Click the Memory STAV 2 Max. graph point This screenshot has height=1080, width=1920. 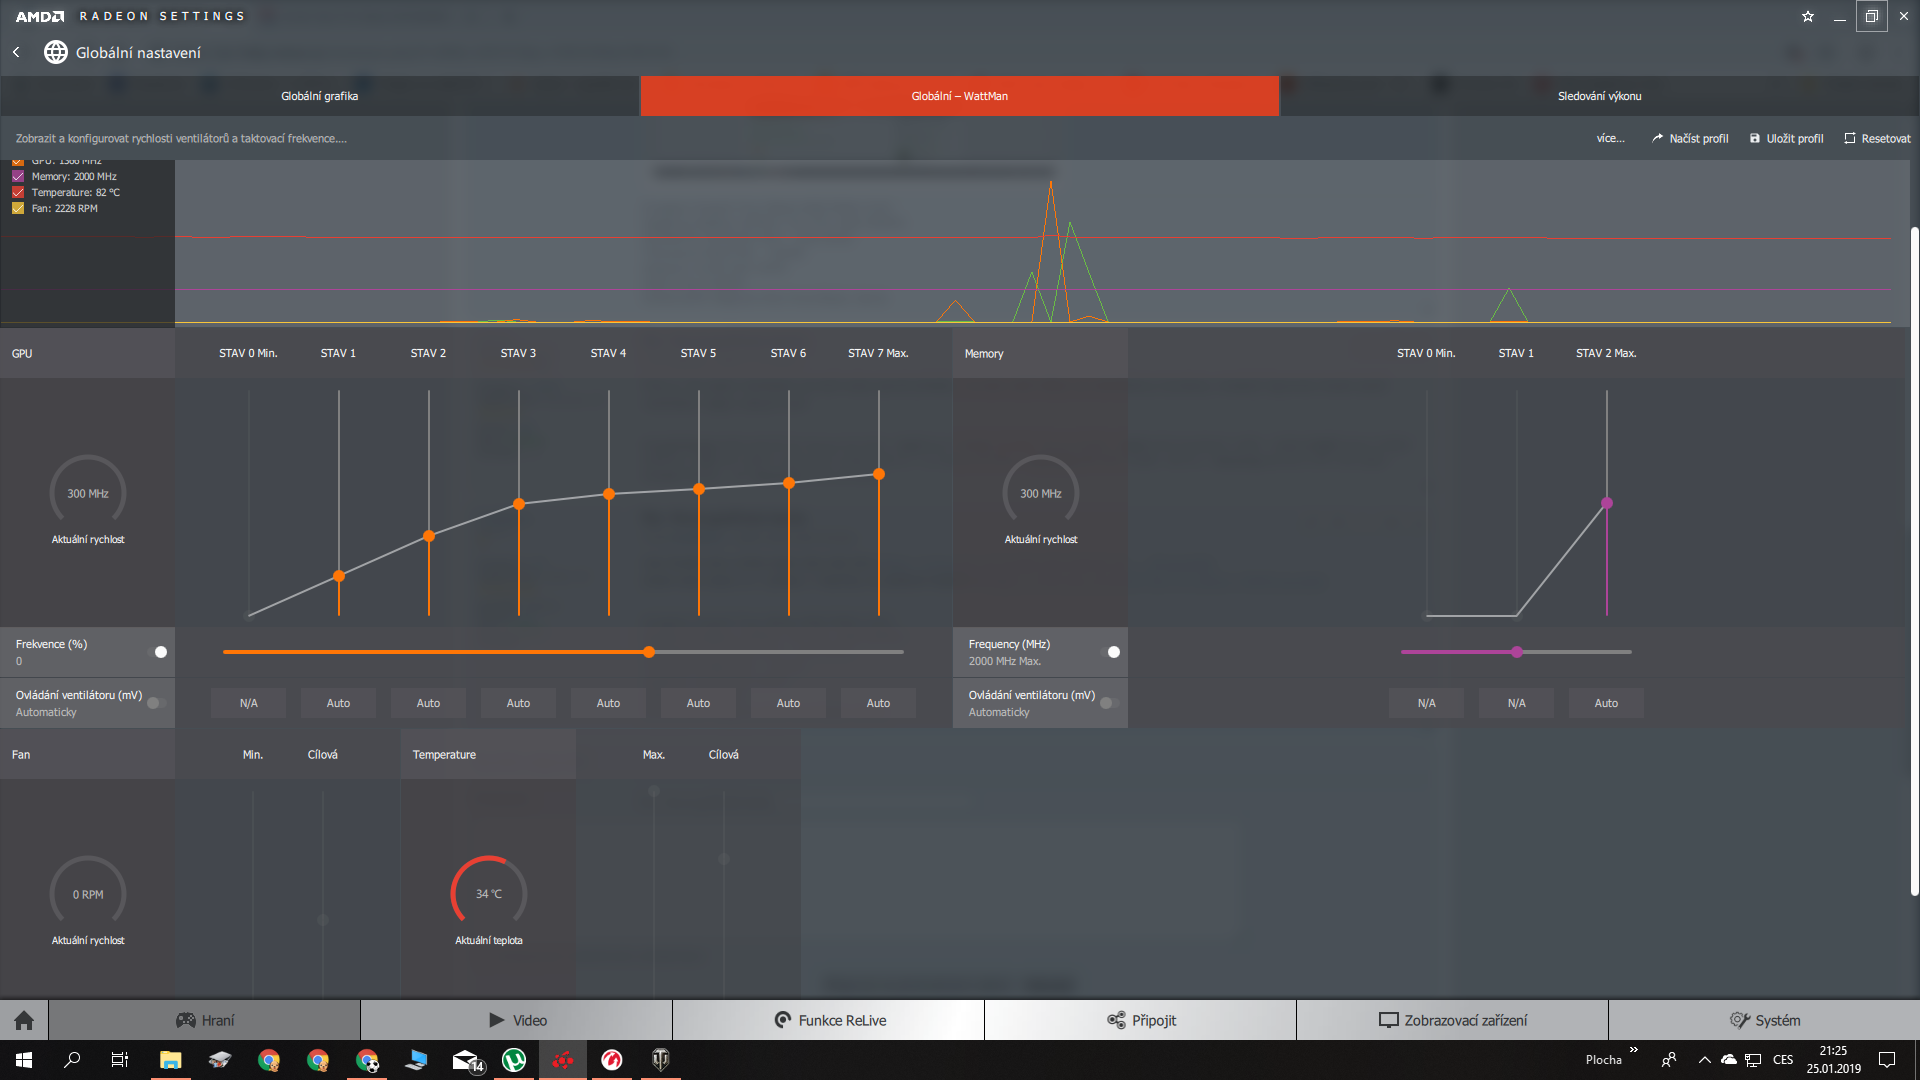point(1607,503)
